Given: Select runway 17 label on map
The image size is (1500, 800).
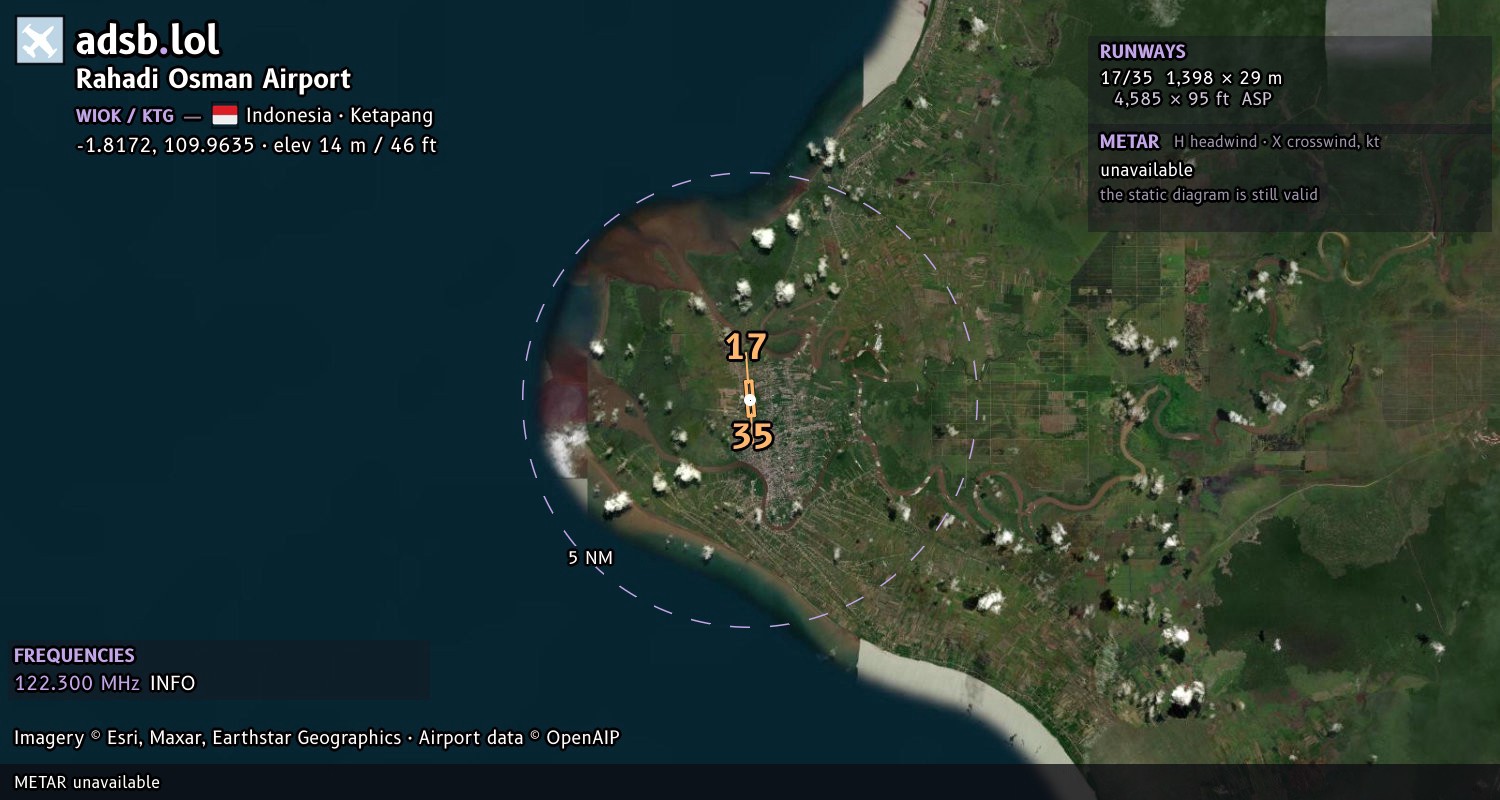Looking at the screenshot, I should coord(746,347).
